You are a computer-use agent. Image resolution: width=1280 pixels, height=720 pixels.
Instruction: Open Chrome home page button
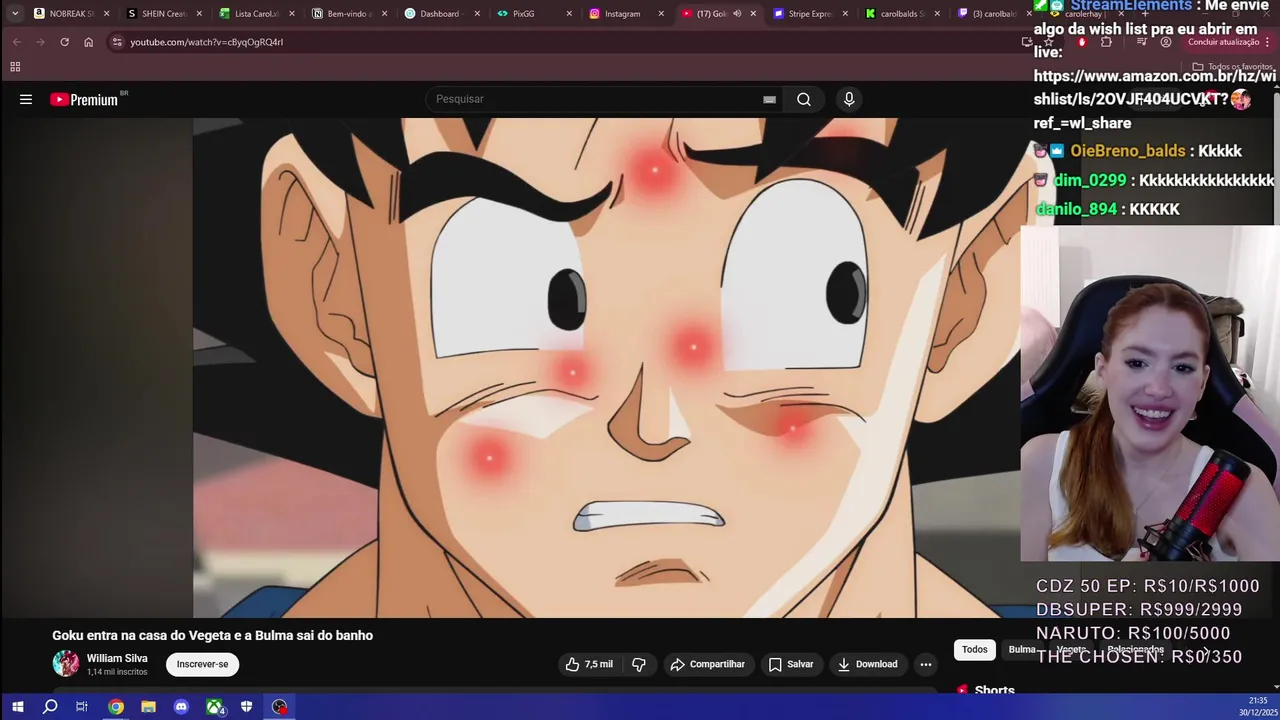pos(88,42)
